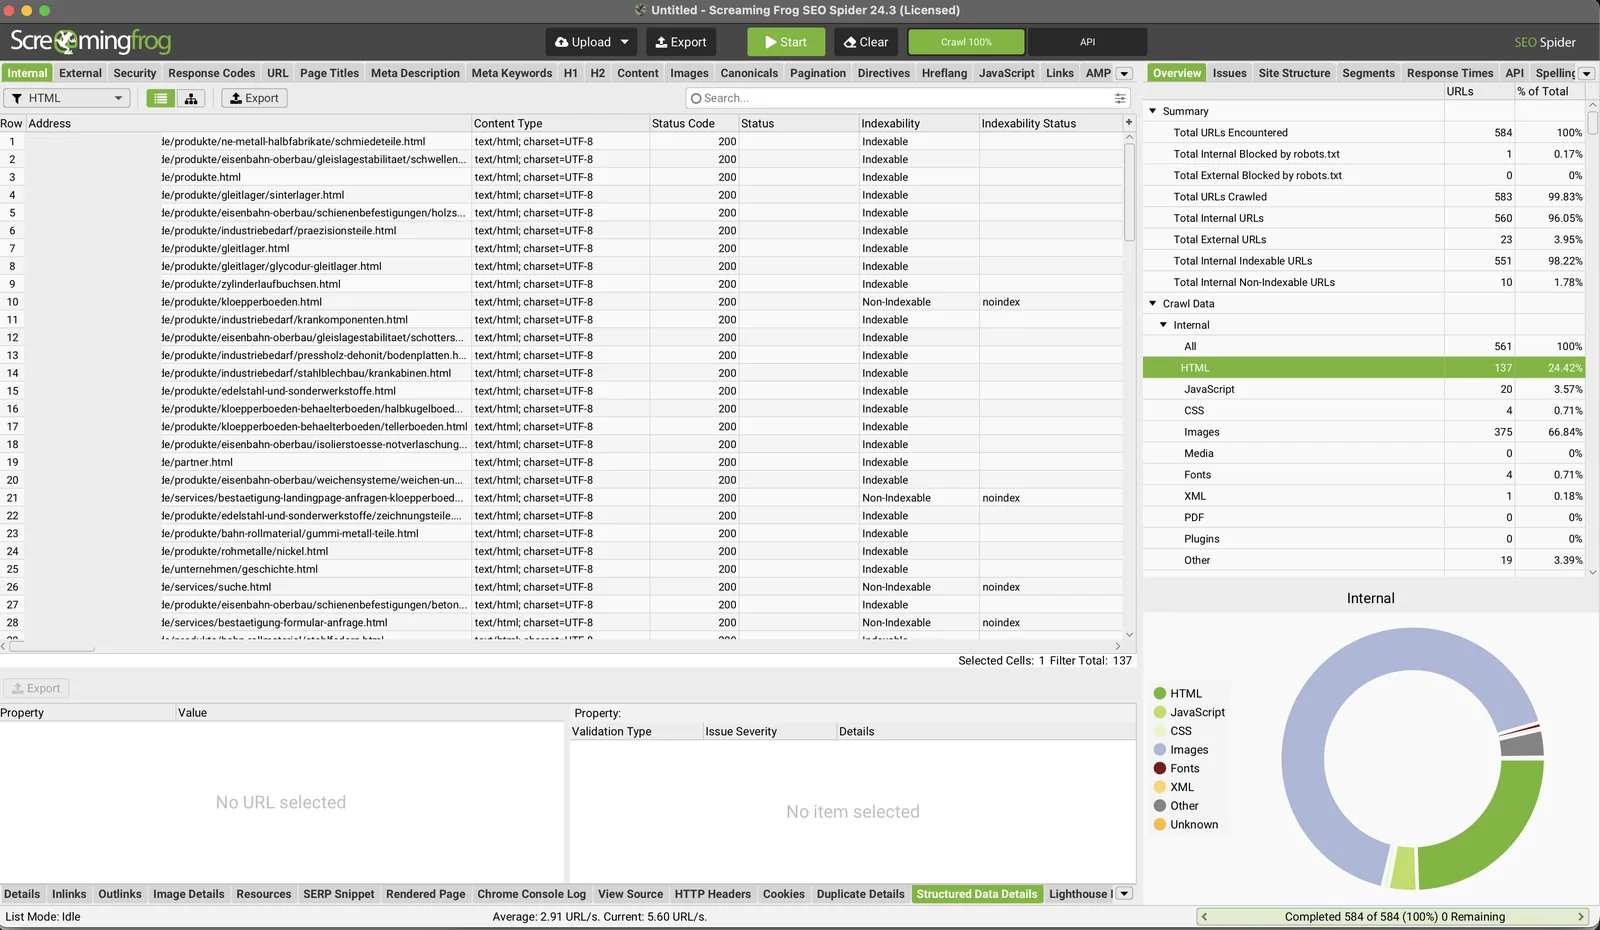Open the Response Codes tab
1600x930 pixels.
point(212,73)
